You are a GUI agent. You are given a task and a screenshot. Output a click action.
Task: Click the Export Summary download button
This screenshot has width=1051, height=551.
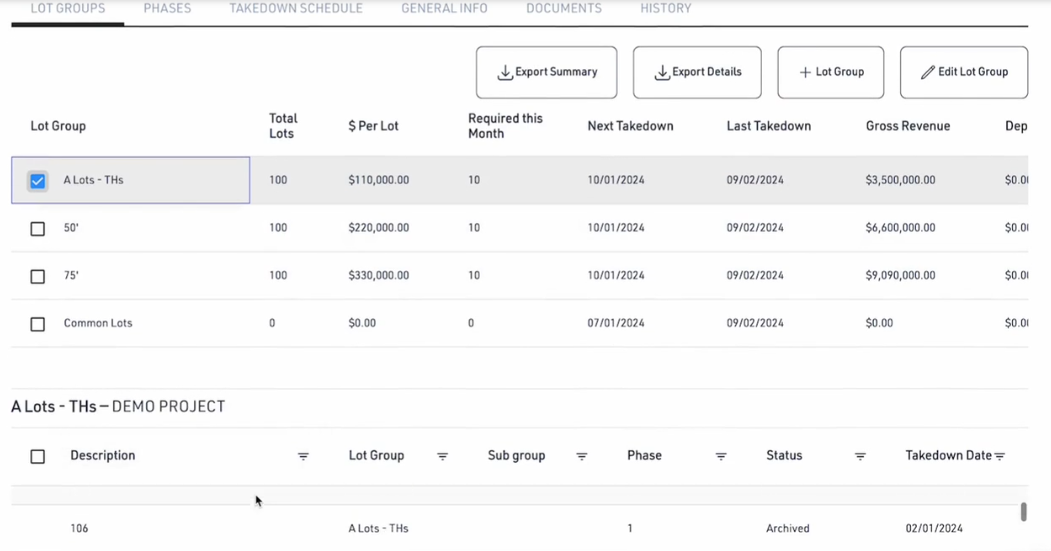[546, 72]
